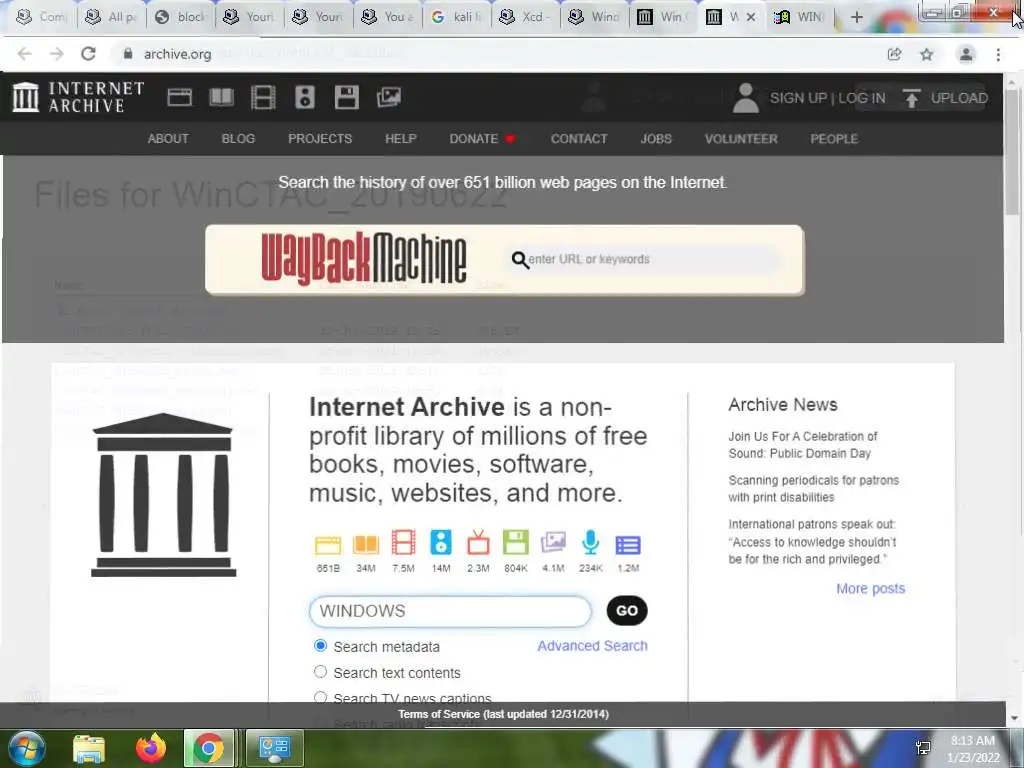The width and height of the screenshot is (1024, 768).
Task: Open the PEOPLE menu item
Action: (x=834, y=138)
